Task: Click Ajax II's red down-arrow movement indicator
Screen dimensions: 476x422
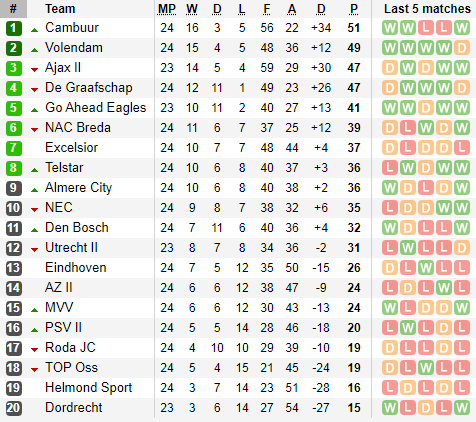Action: tap(34, 70)
